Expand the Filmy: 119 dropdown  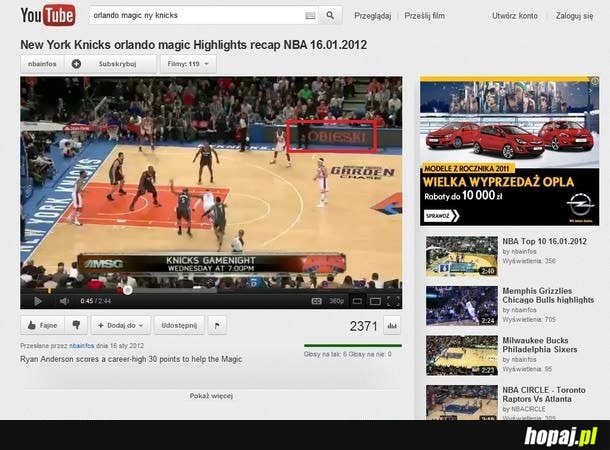pyautogui.click(x=188, y=64)
